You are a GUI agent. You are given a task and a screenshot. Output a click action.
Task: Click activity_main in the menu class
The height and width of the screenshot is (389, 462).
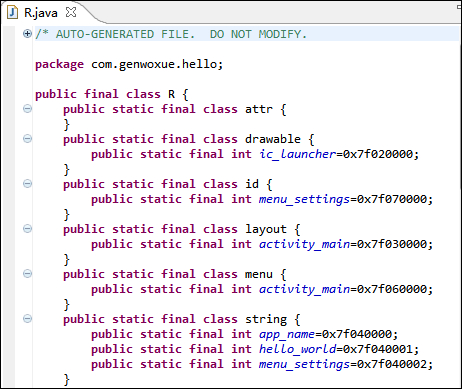(x=304, y=289)
